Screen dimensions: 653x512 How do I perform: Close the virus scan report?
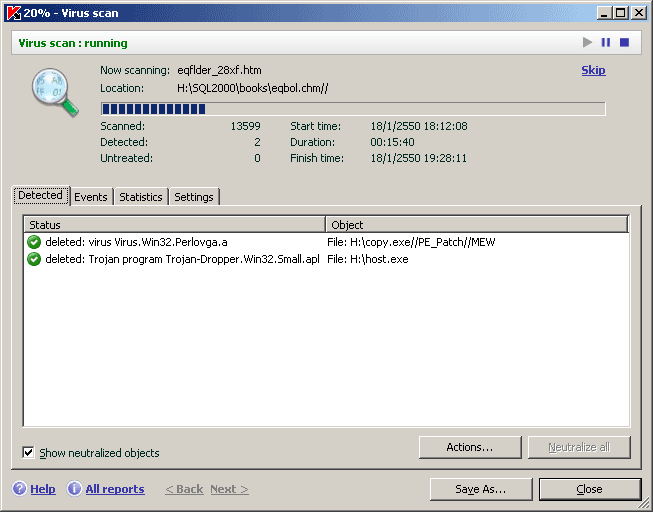(590, 489)
